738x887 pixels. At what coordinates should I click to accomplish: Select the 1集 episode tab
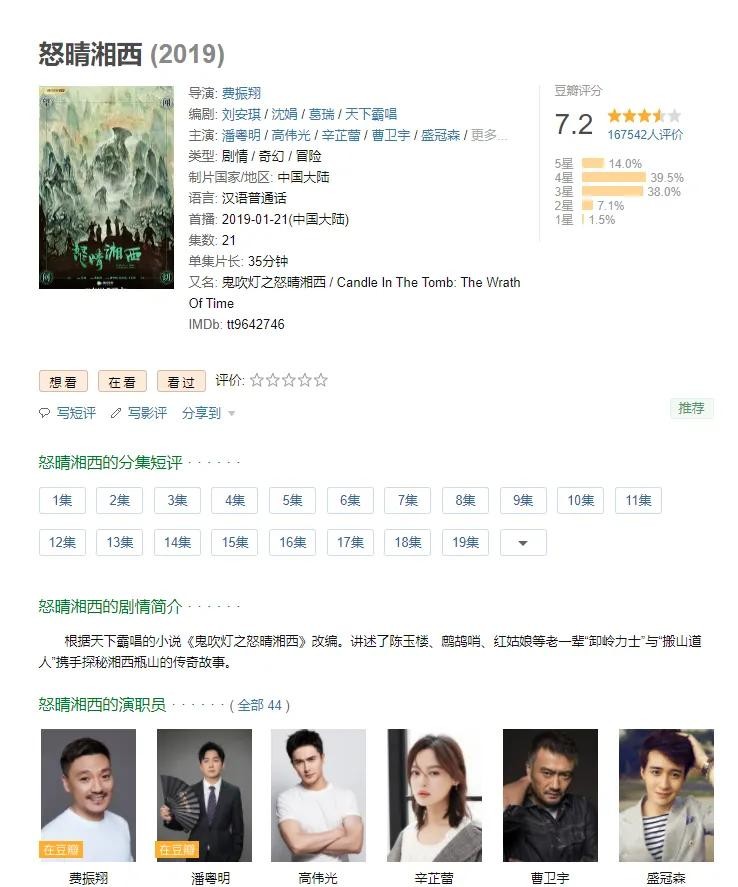[x=62, y=501]
